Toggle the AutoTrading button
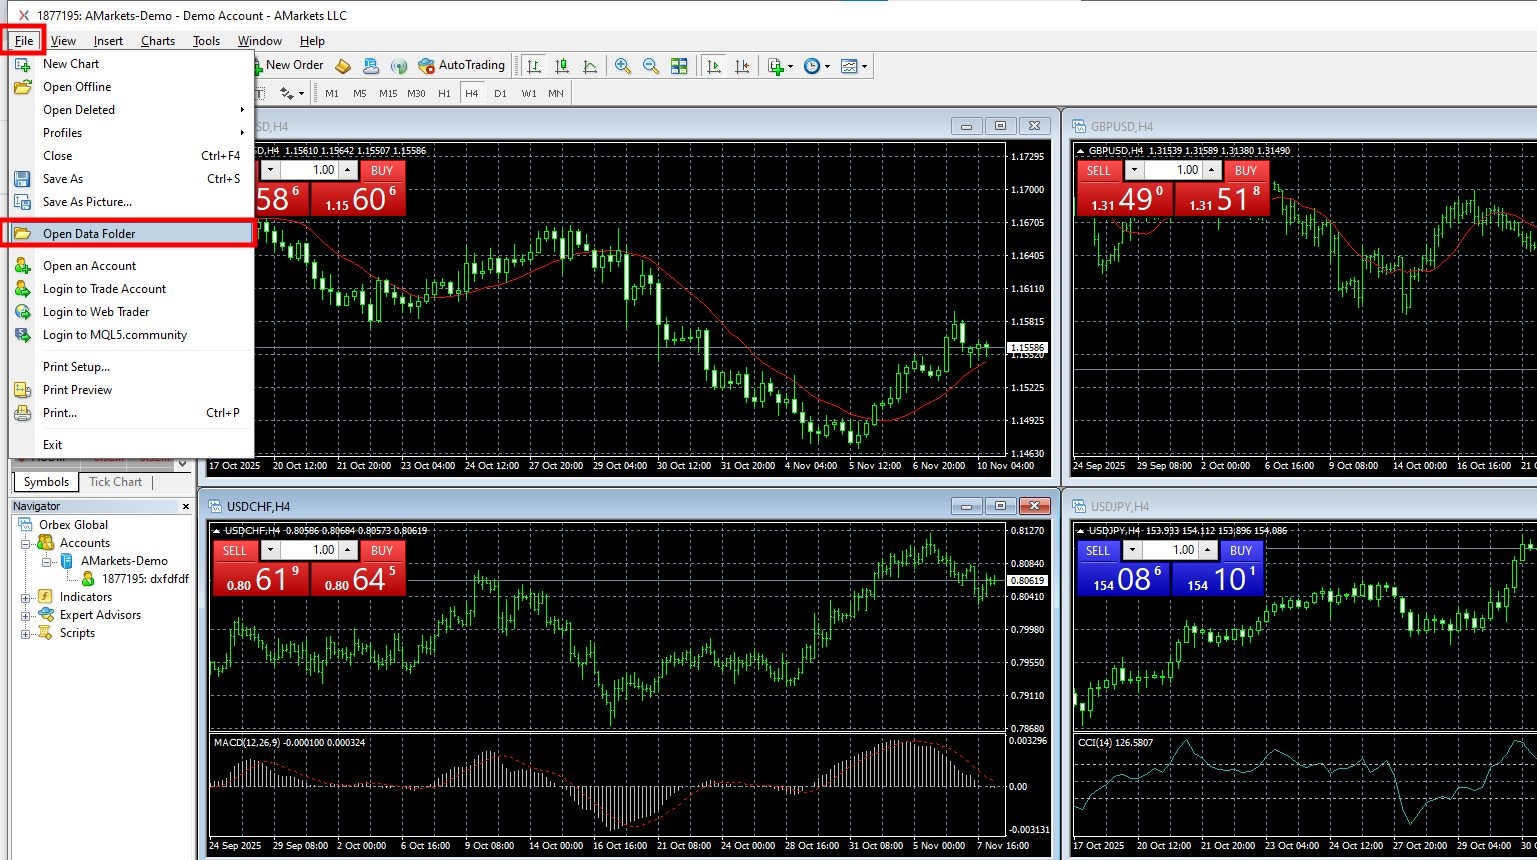1537x860 pixels. tap(462, 65)
